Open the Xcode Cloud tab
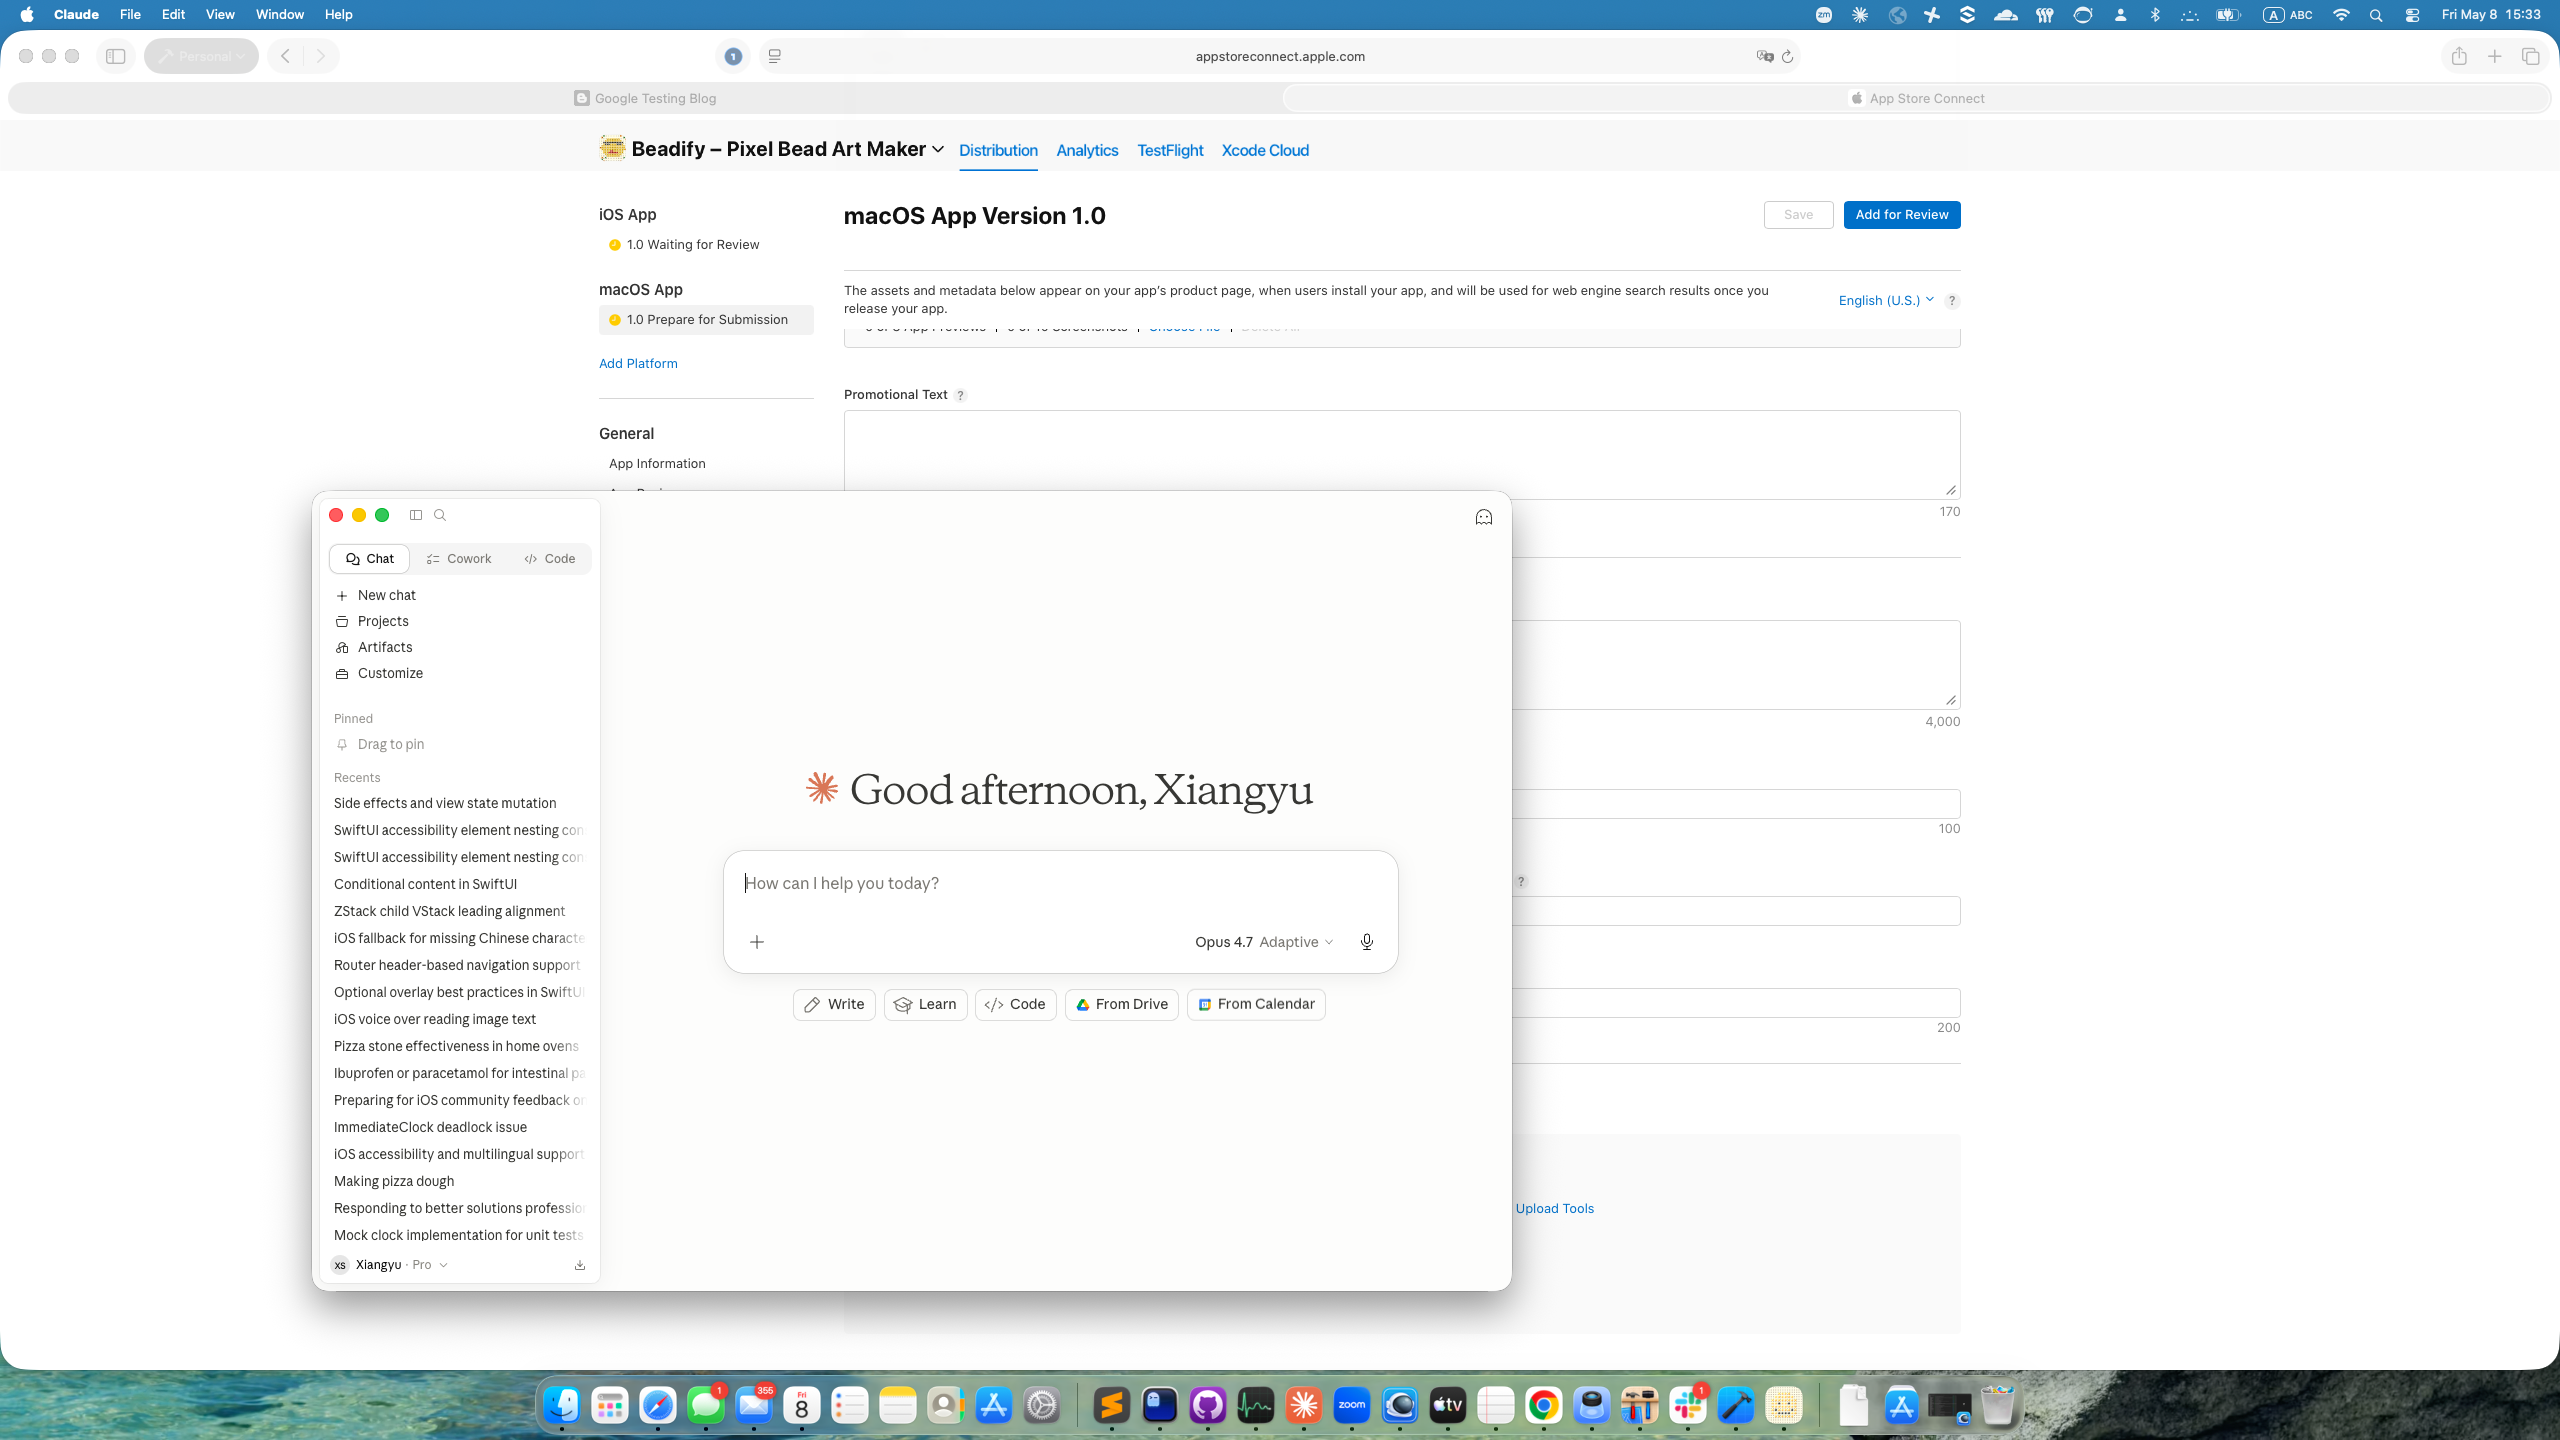The image size is (2560, 1440). coord(1265,150)
